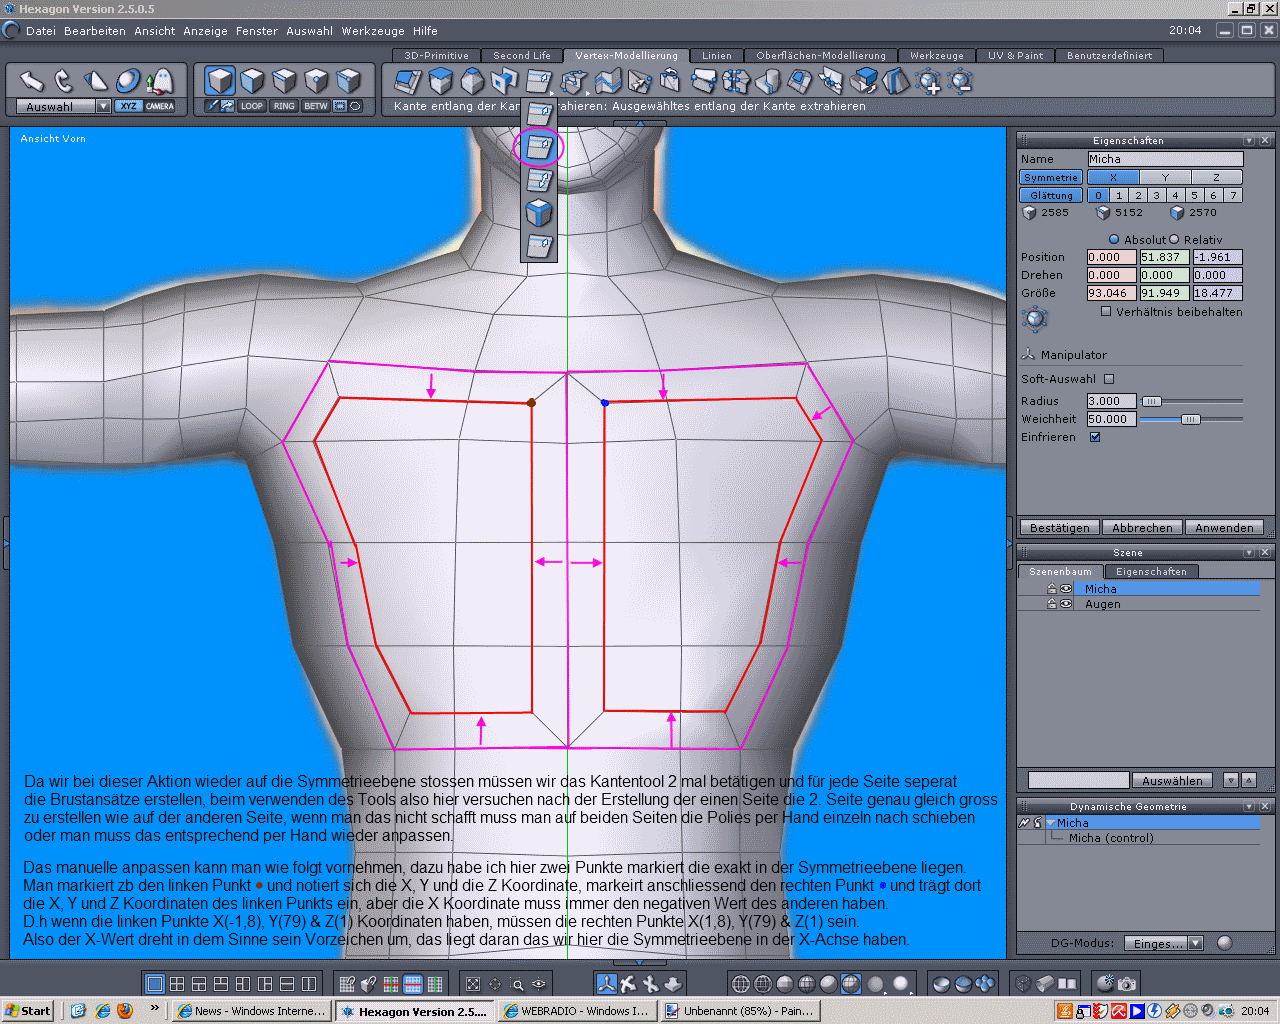This screenshot has width=1280, height=1024.
Task: Switch to single viewport layout
Action: (x=155, y=984)
